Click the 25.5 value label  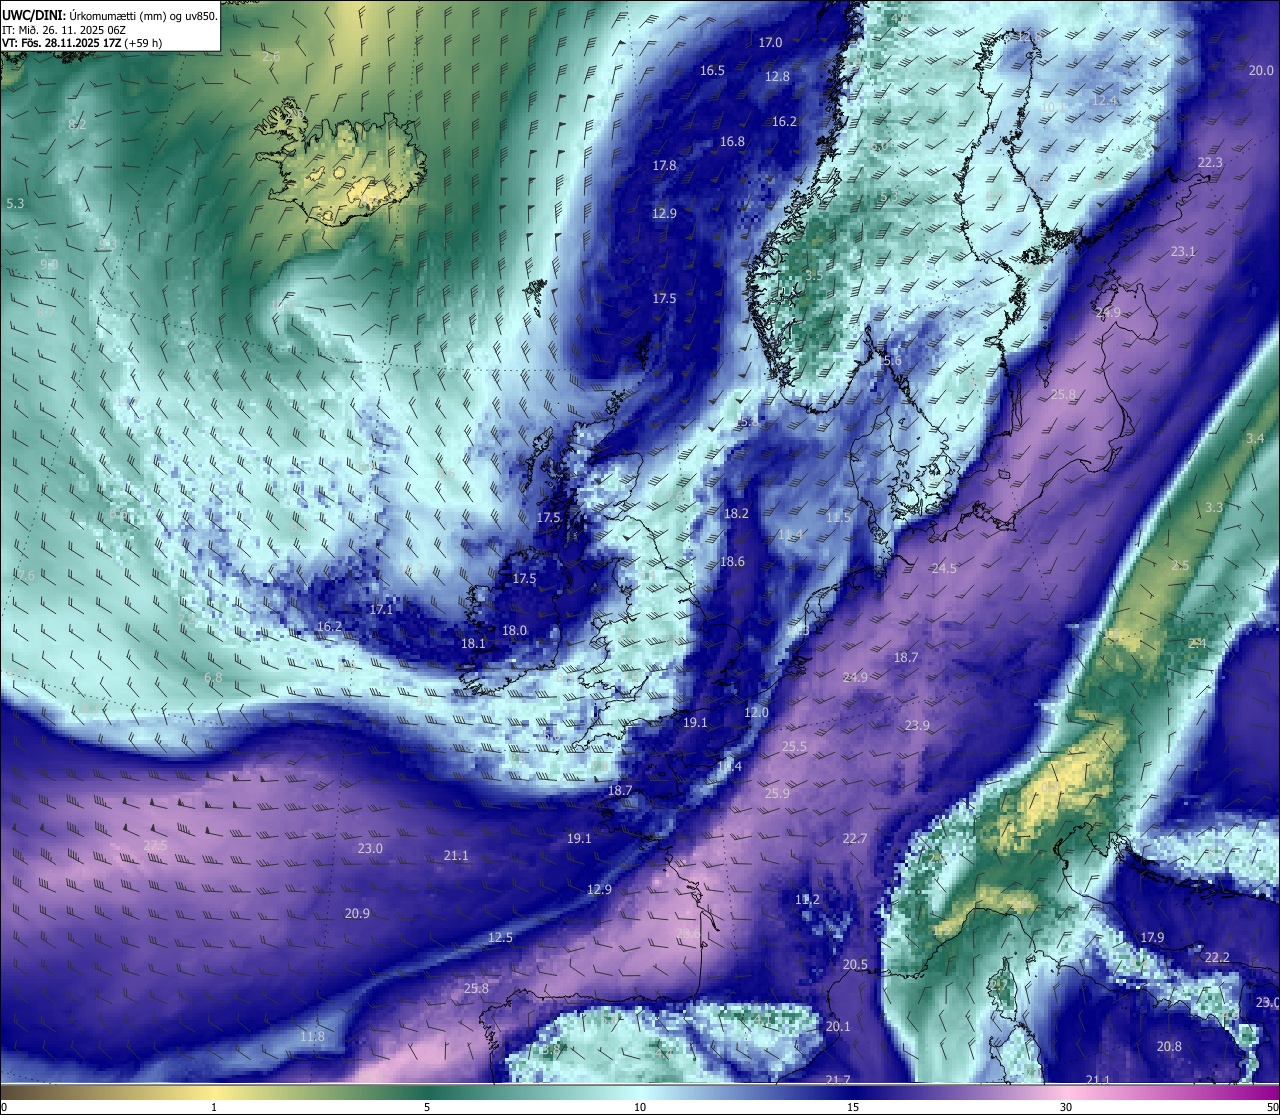tap(794, 747)
